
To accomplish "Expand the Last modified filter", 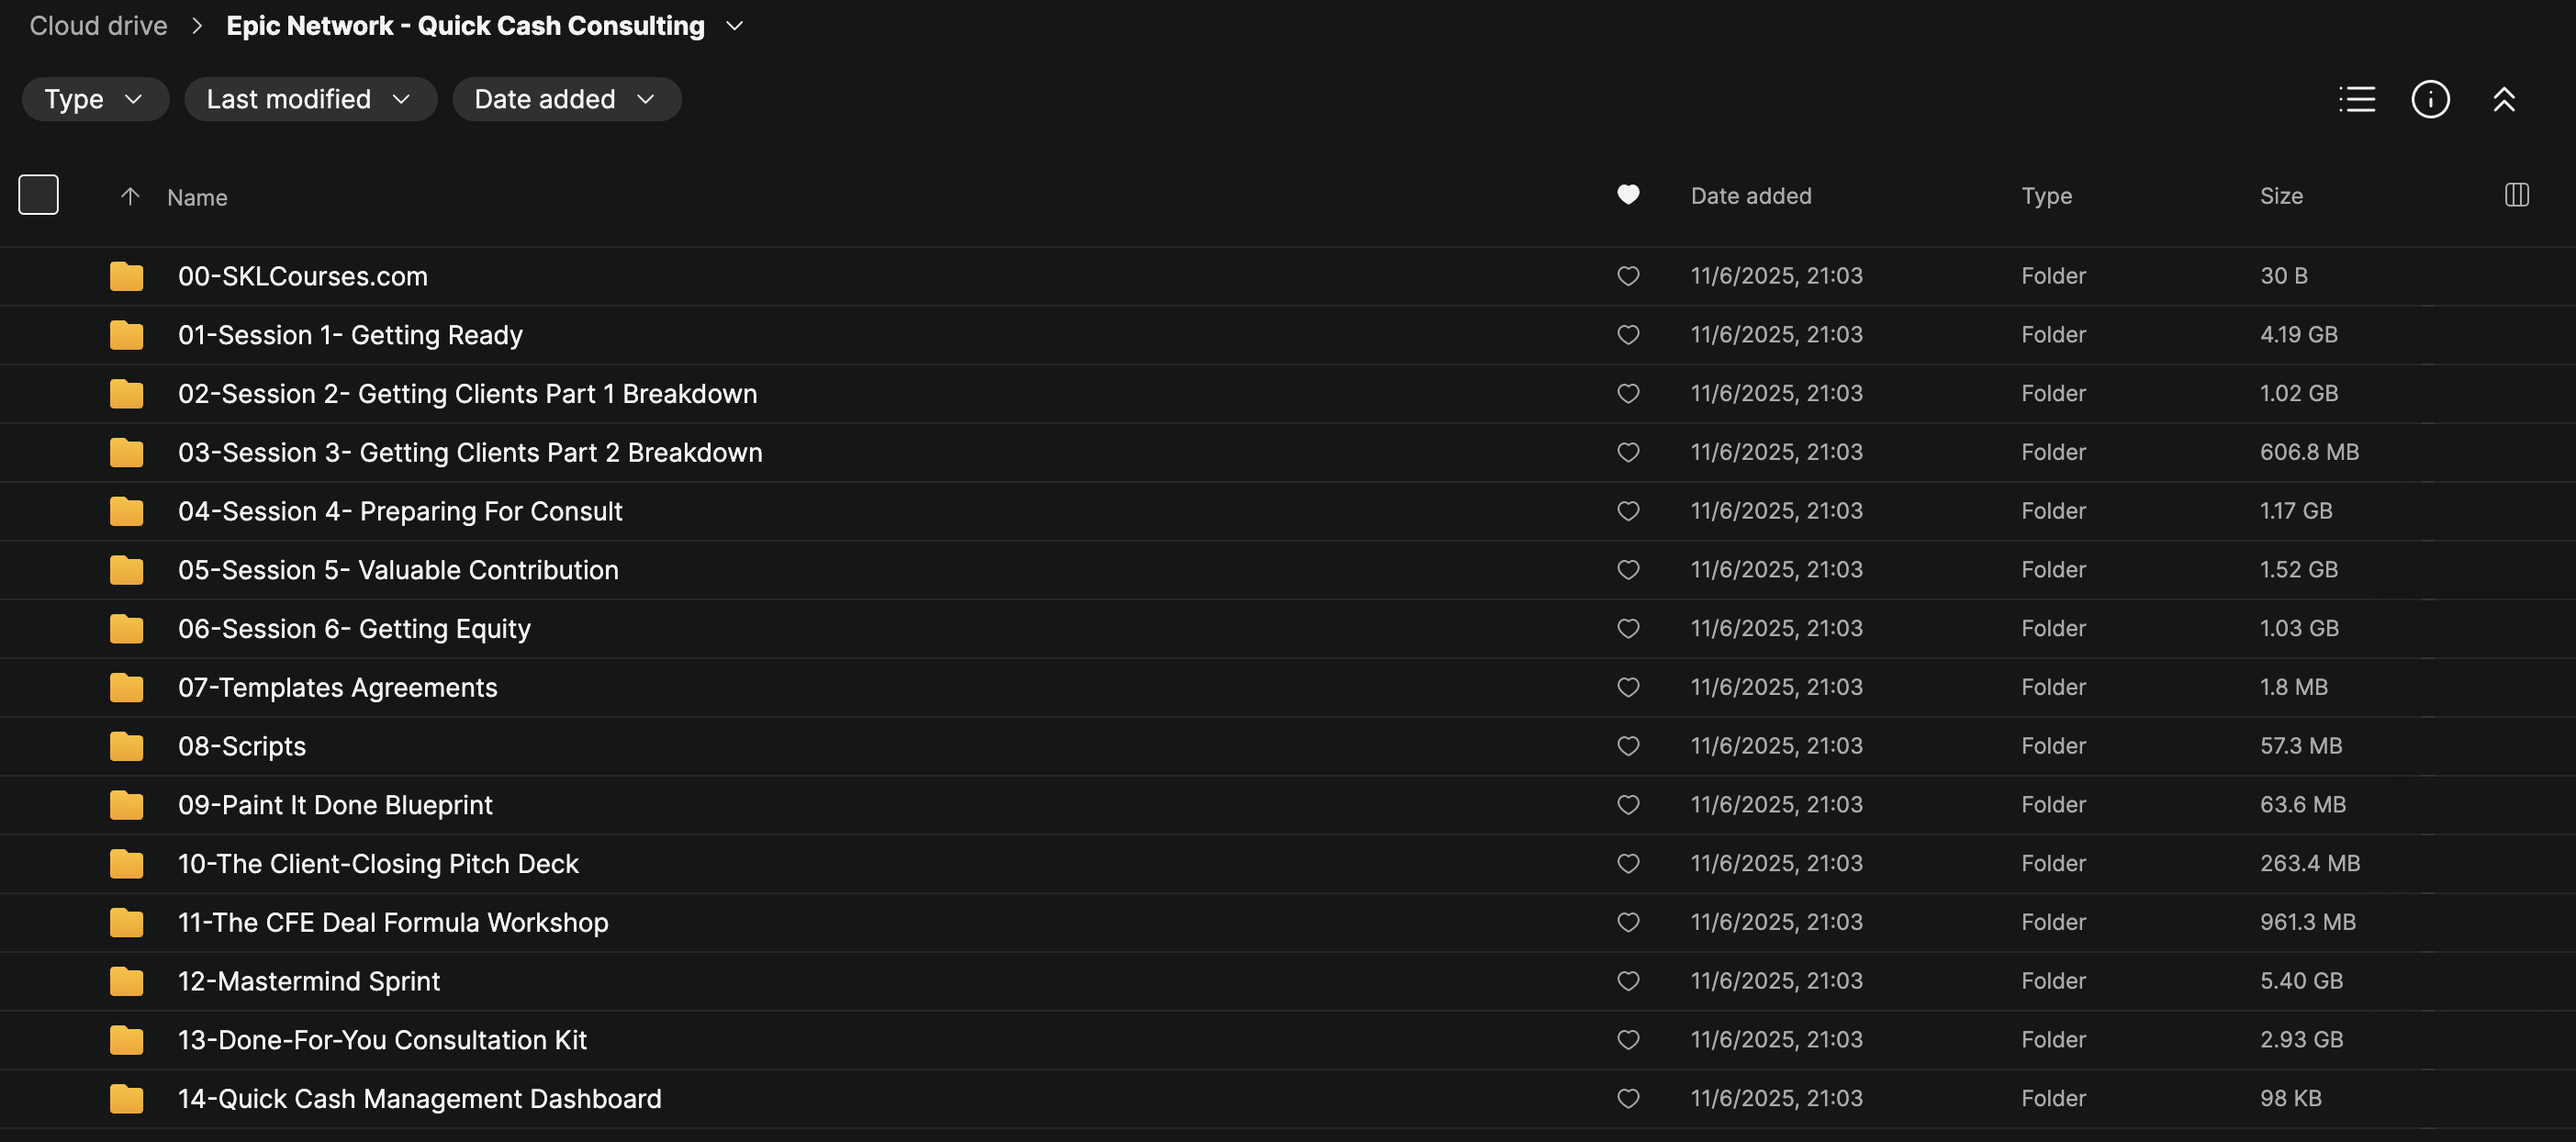I will click(310, 99).
